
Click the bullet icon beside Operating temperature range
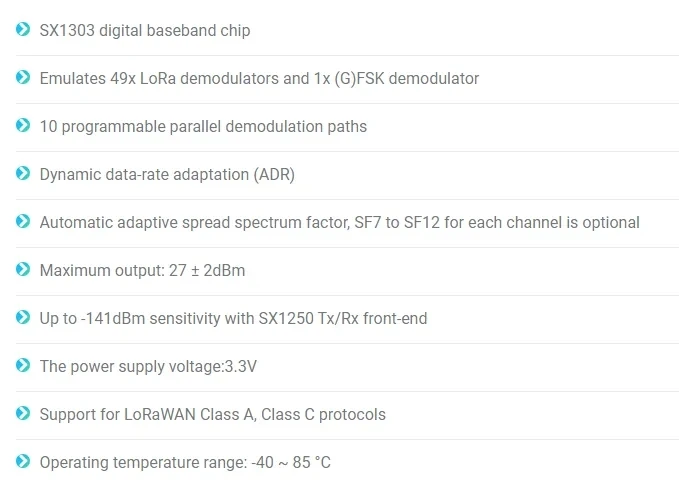(x=23, y=461)
